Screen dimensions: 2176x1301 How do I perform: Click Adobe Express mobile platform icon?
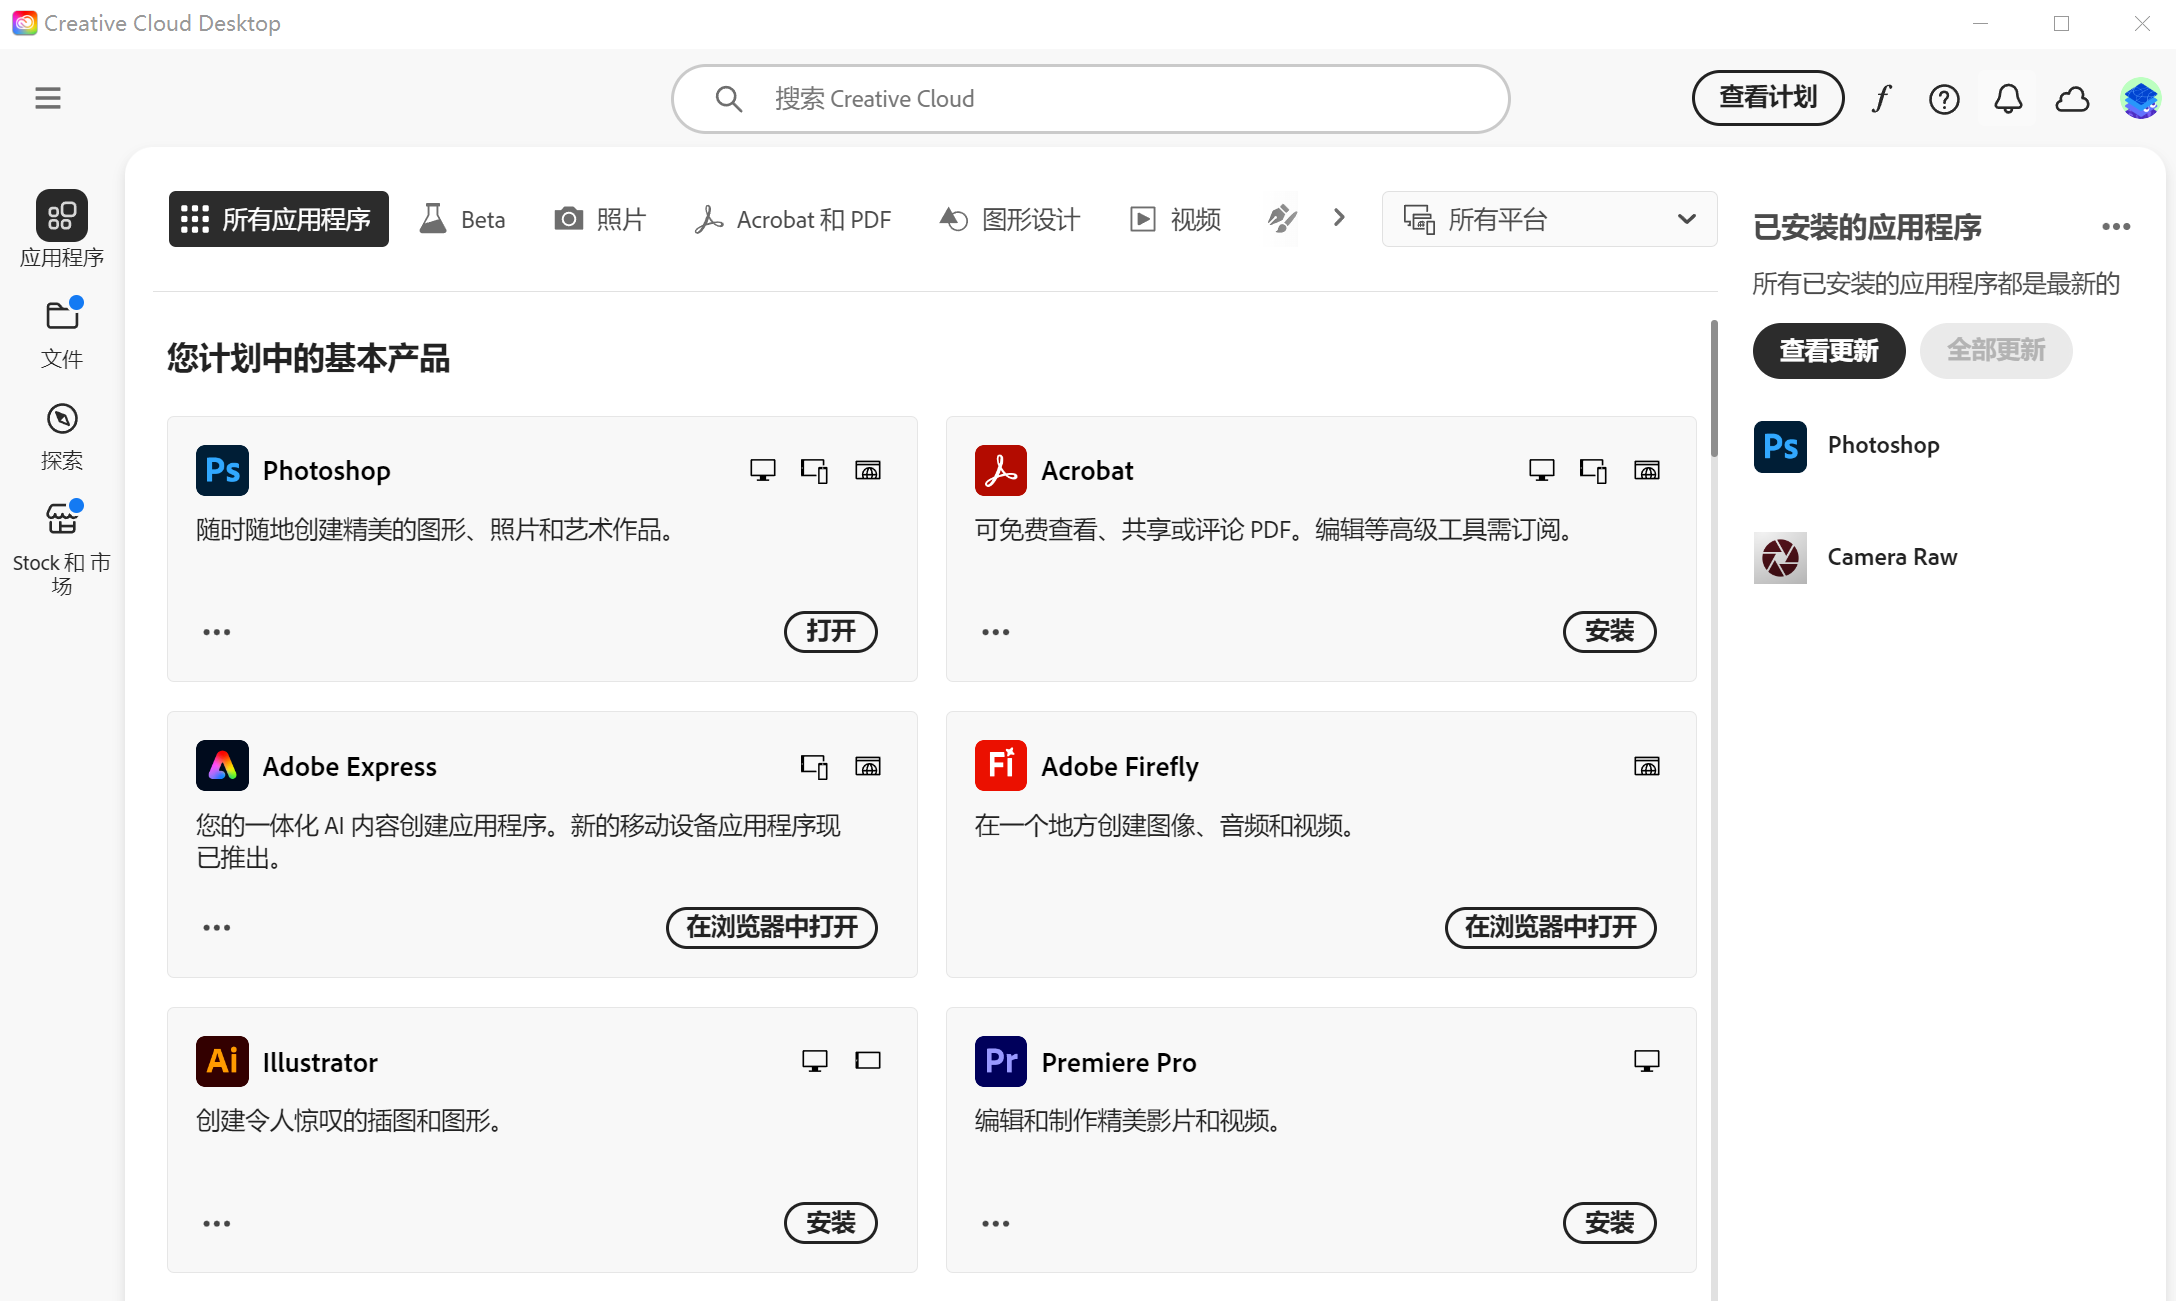tap(815, 766)
